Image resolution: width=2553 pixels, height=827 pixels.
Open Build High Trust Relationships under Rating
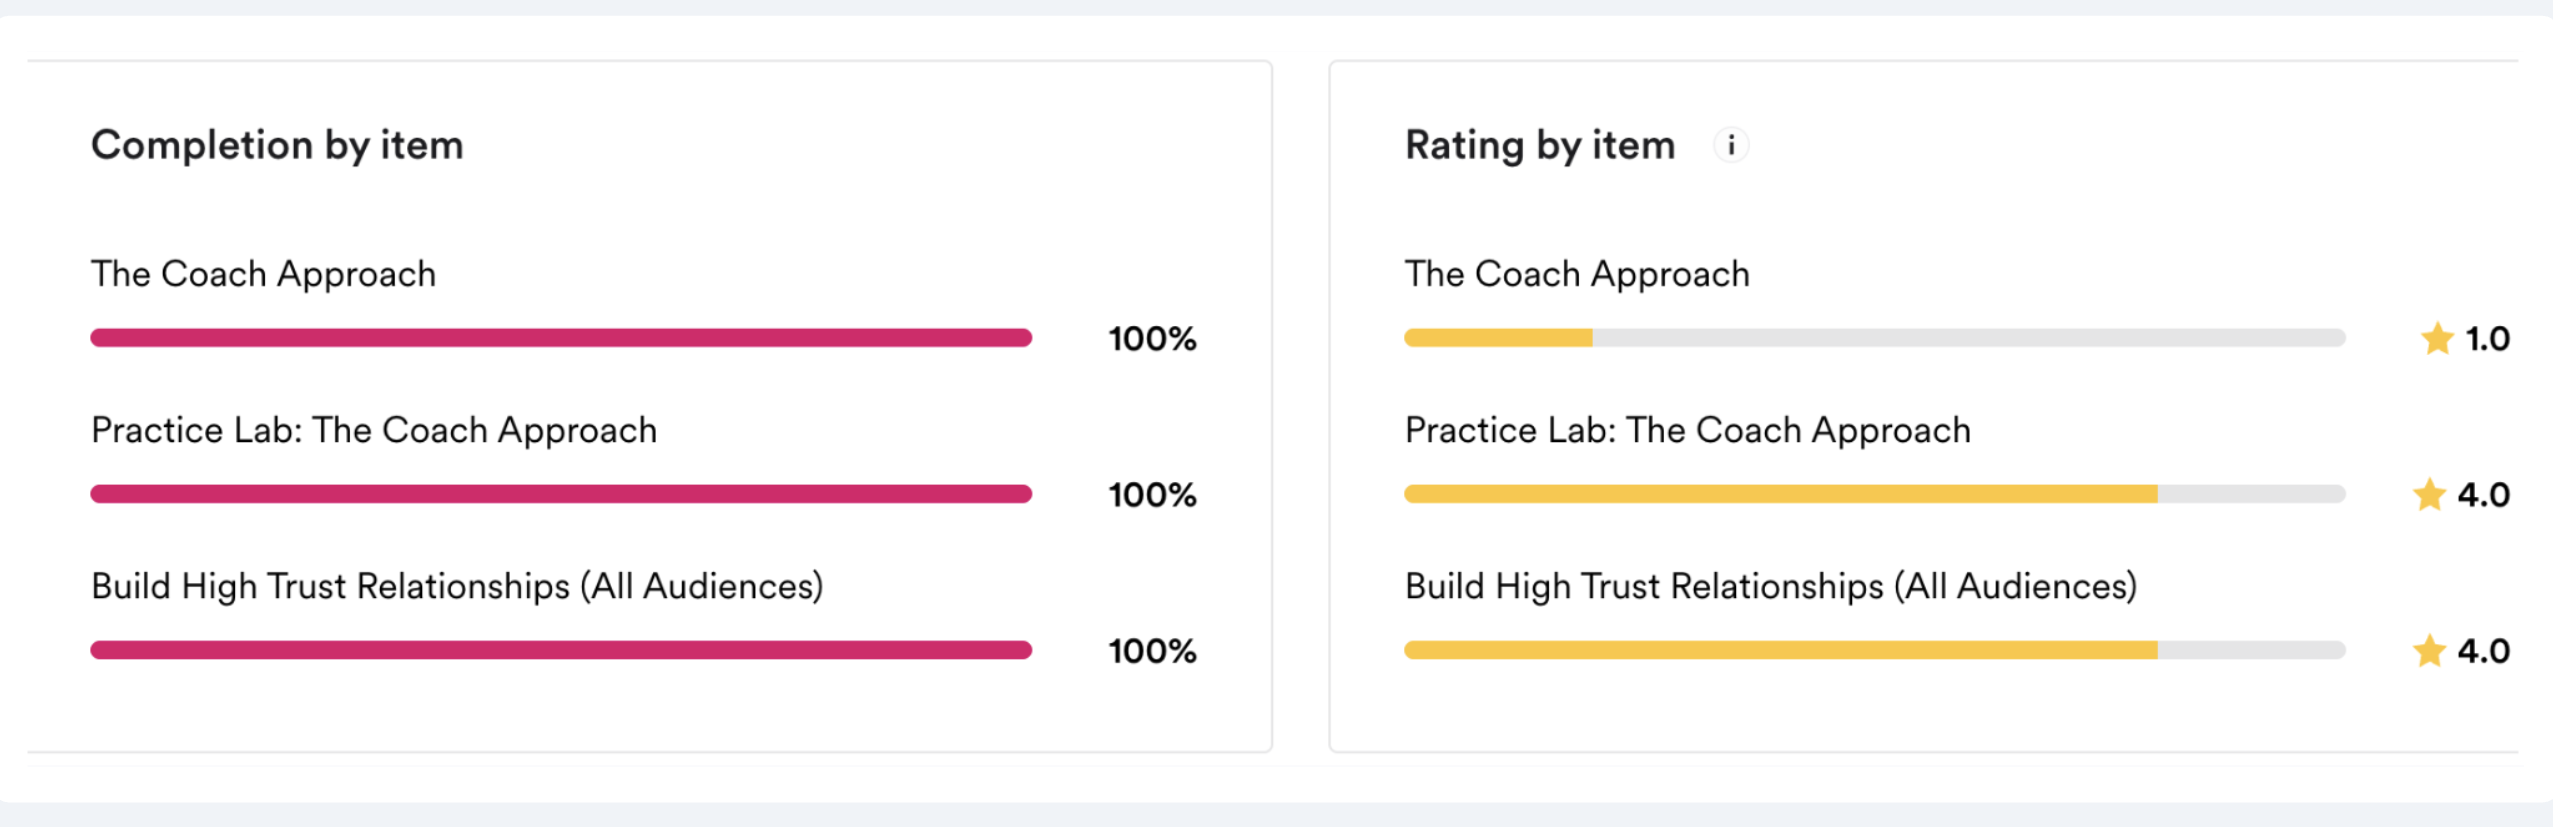coord(1771,586)
